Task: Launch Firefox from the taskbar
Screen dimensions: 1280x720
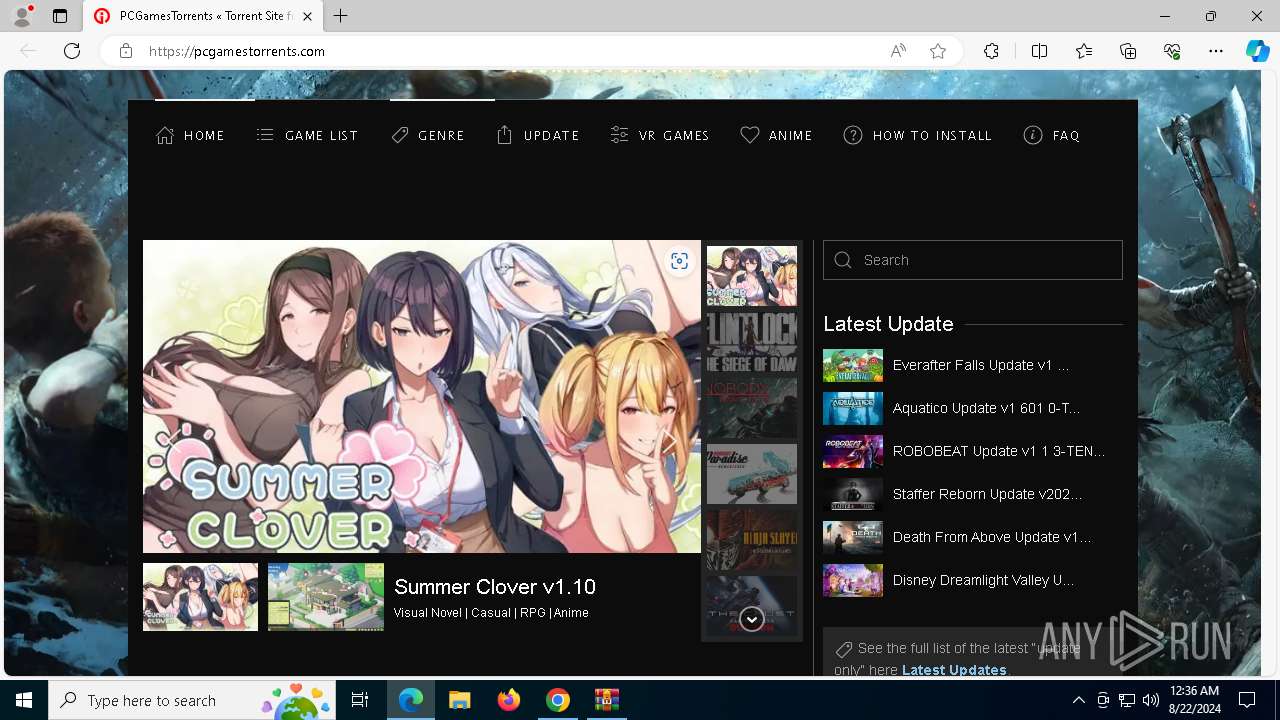Action: pyautogui.click(x=508, y=700)
